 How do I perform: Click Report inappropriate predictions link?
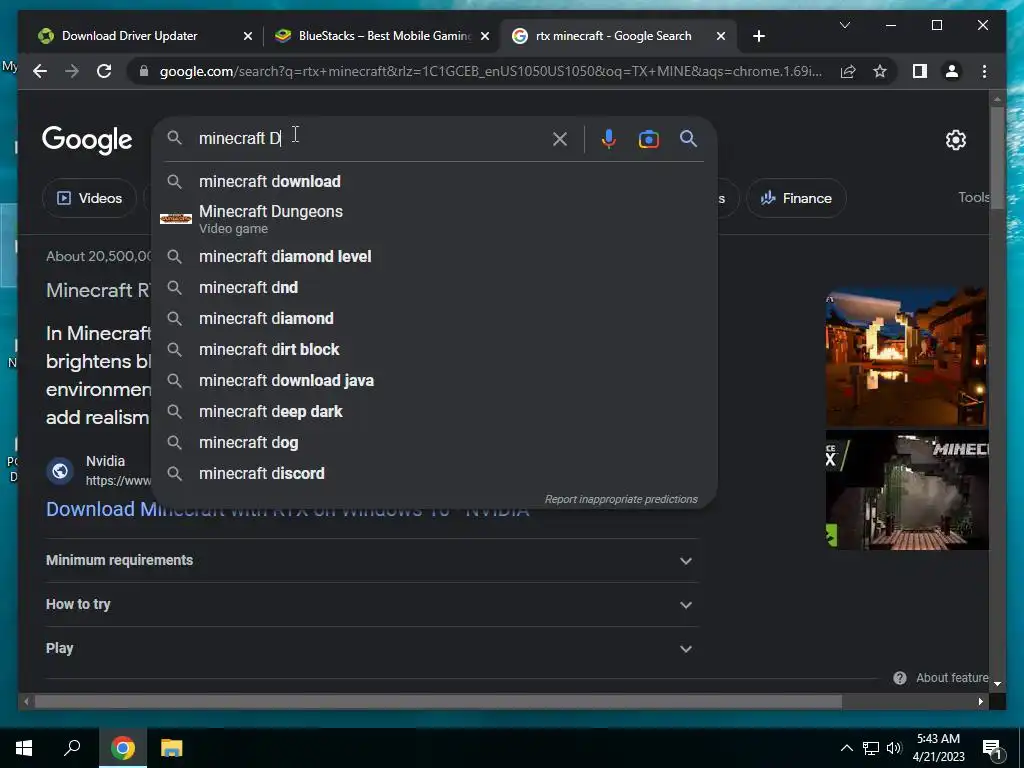click(621, 499)
